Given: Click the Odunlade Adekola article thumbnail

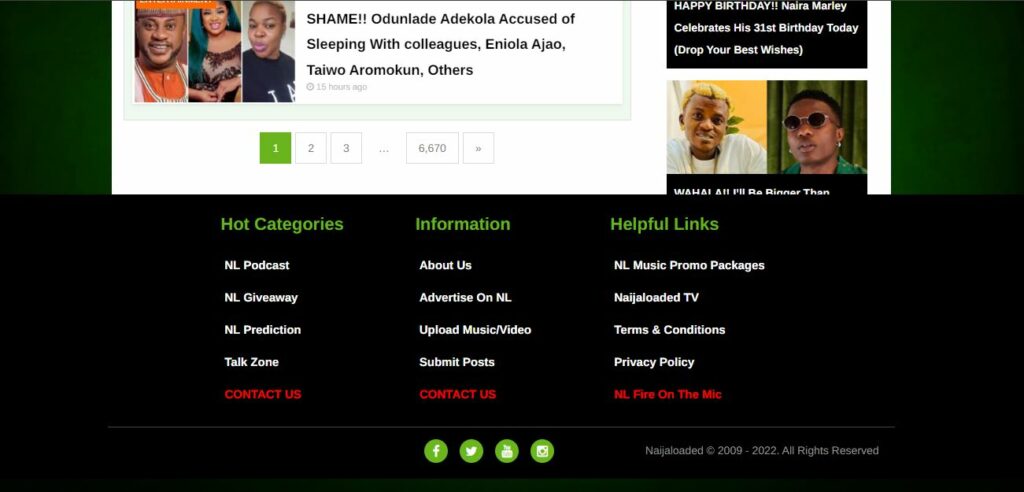Looking at the screenshot, I should point(215,51).
